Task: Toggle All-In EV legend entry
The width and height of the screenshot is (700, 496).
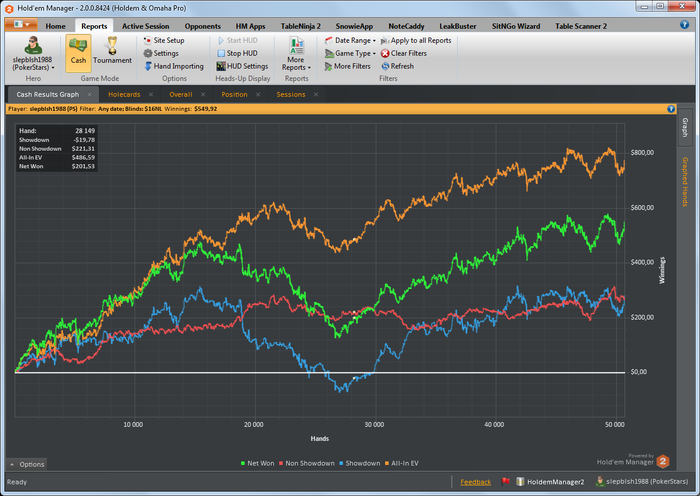Action: [x=402, y=463]
